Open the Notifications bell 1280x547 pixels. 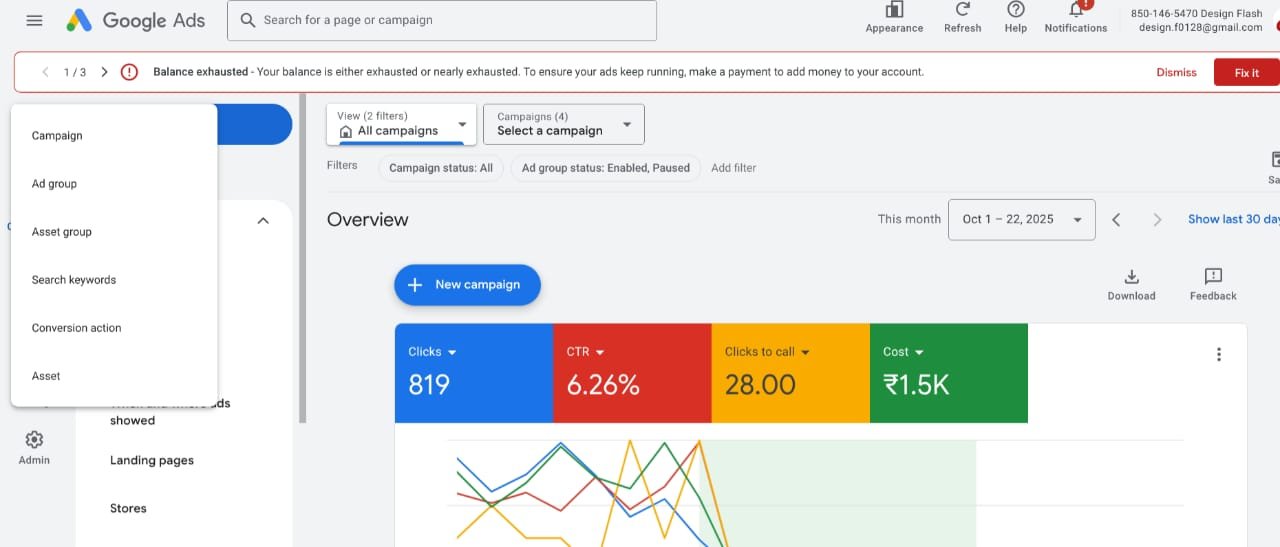tap(1076, 11)
